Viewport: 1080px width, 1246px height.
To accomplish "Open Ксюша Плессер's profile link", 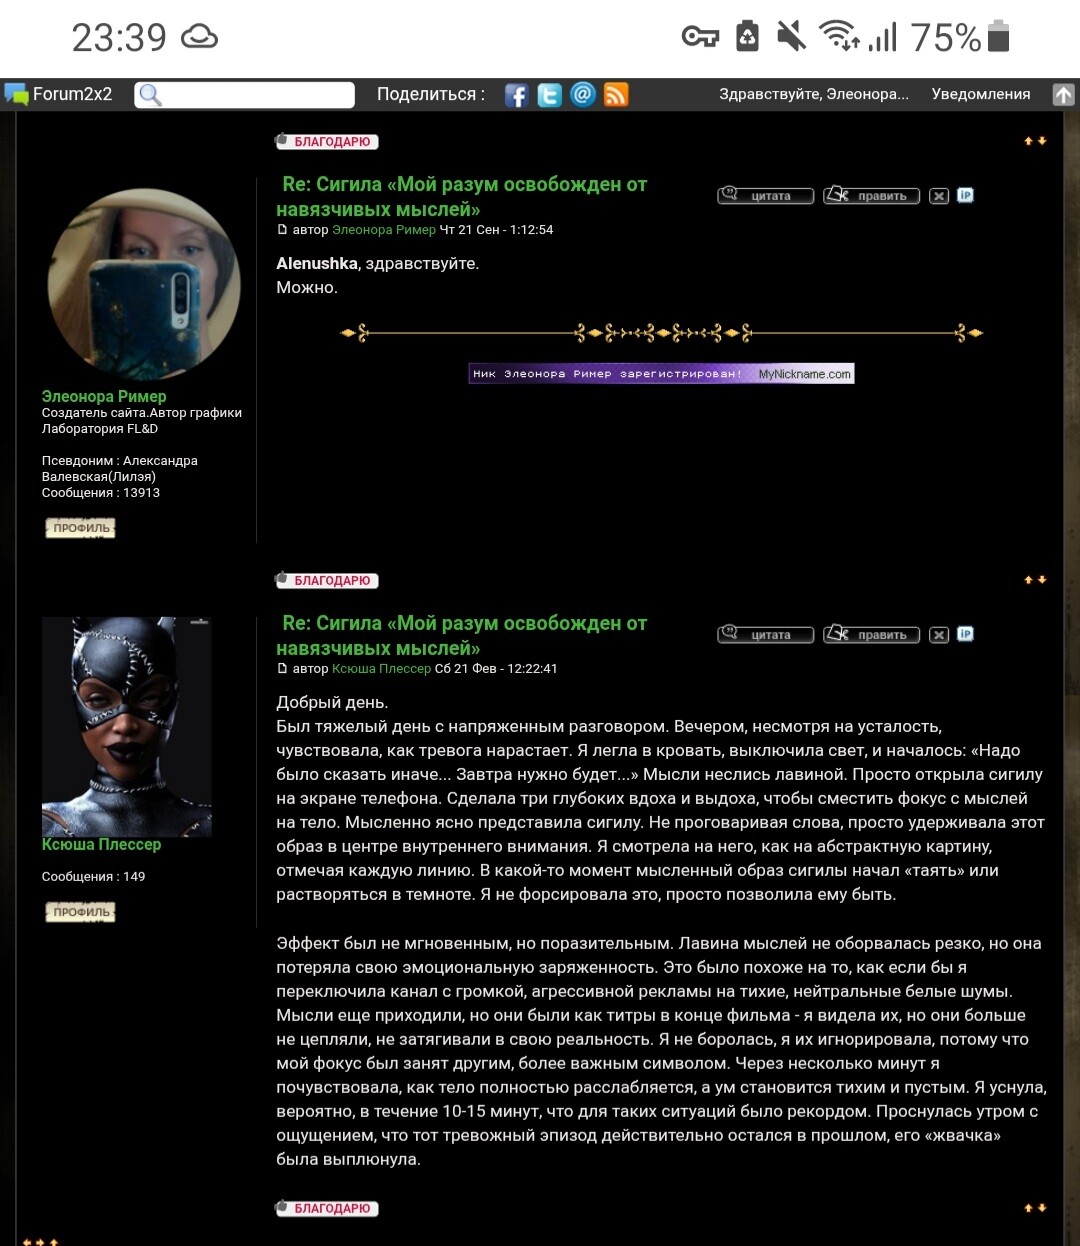I will [100, 845].
